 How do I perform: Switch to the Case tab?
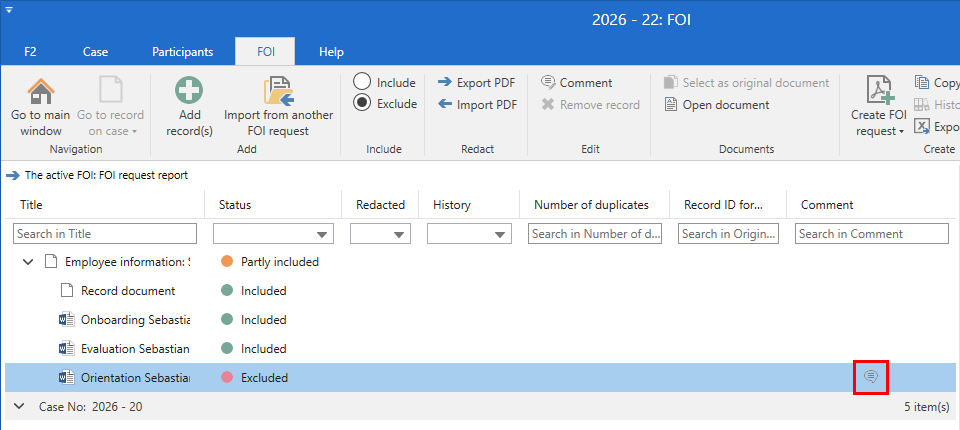tap(96, 51)
